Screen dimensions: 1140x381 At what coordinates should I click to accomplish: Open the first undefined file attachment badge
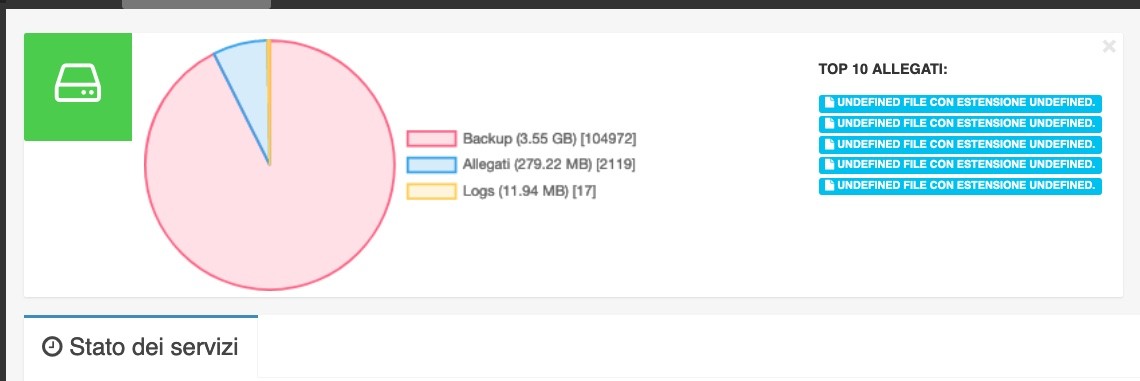[x=960, y=103]
